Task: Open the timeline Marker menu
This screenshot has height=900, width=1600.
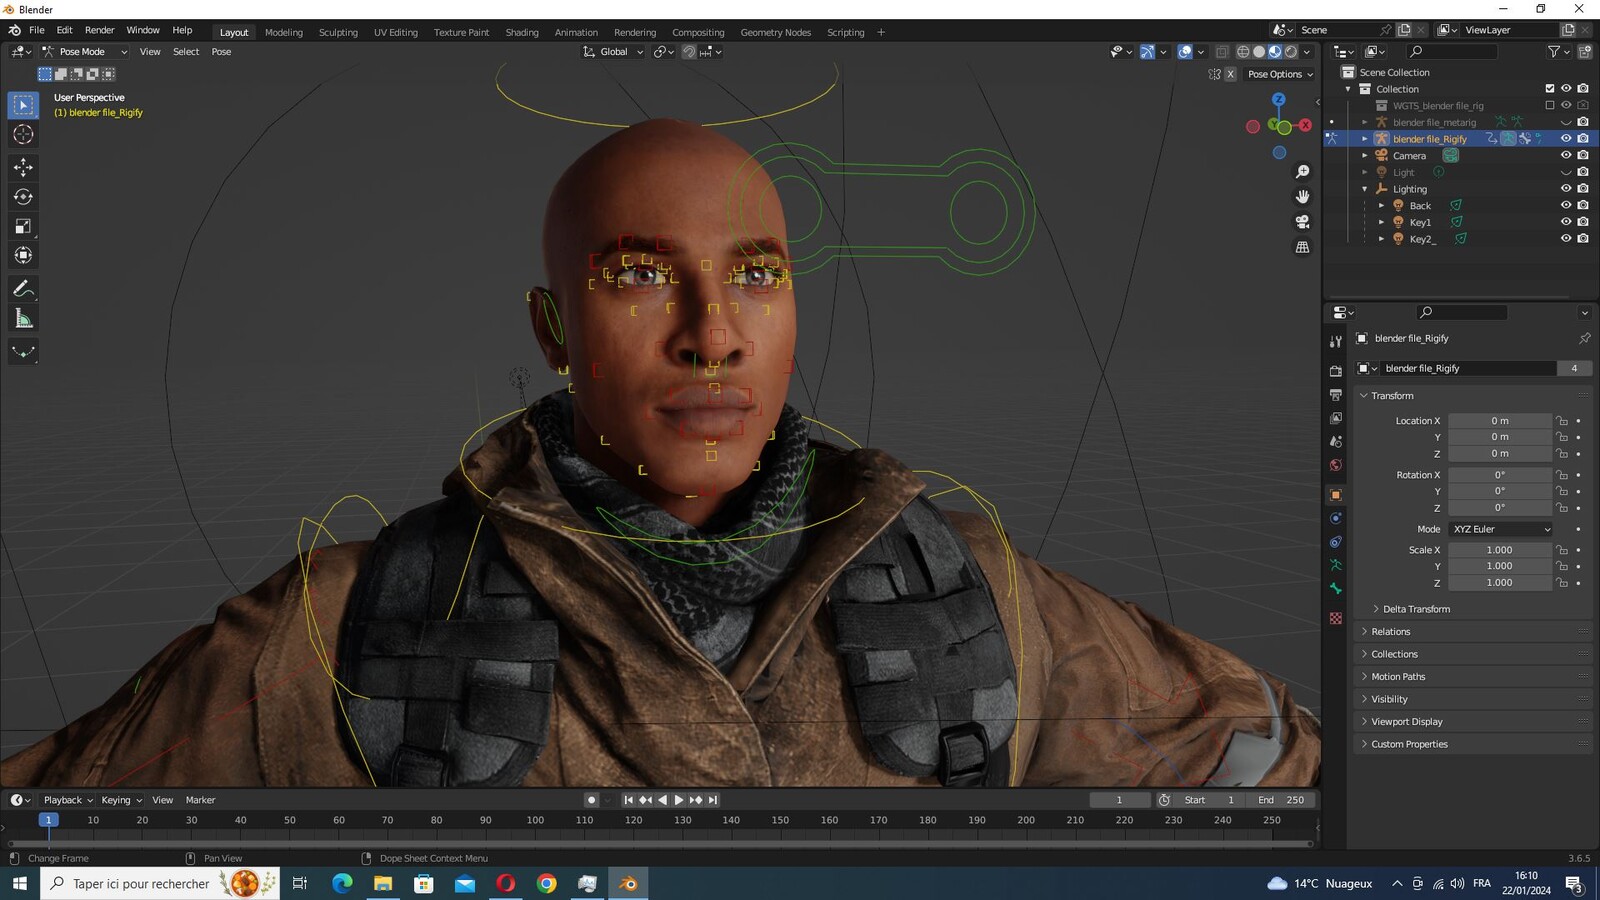Action: pyautogui.click(x=200, y=800)
